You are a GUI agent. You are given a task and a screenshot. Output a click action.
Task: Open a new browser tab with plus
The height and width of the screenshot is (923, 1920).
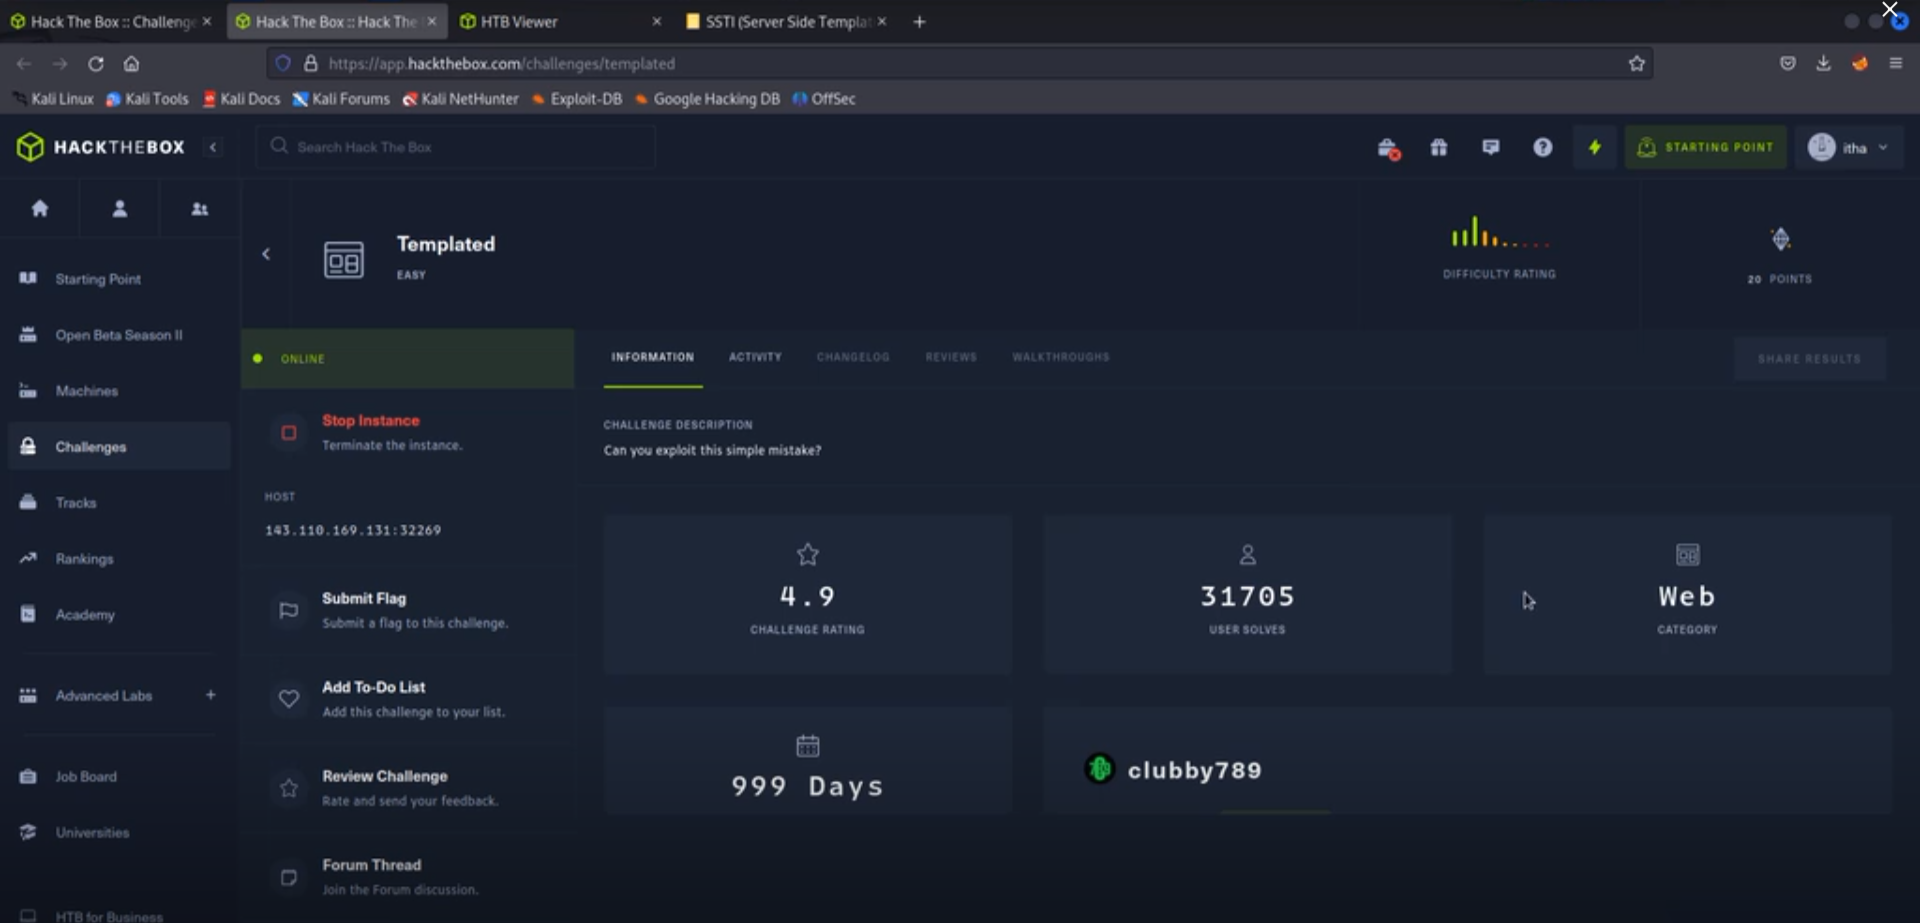[x=919, y=21]
